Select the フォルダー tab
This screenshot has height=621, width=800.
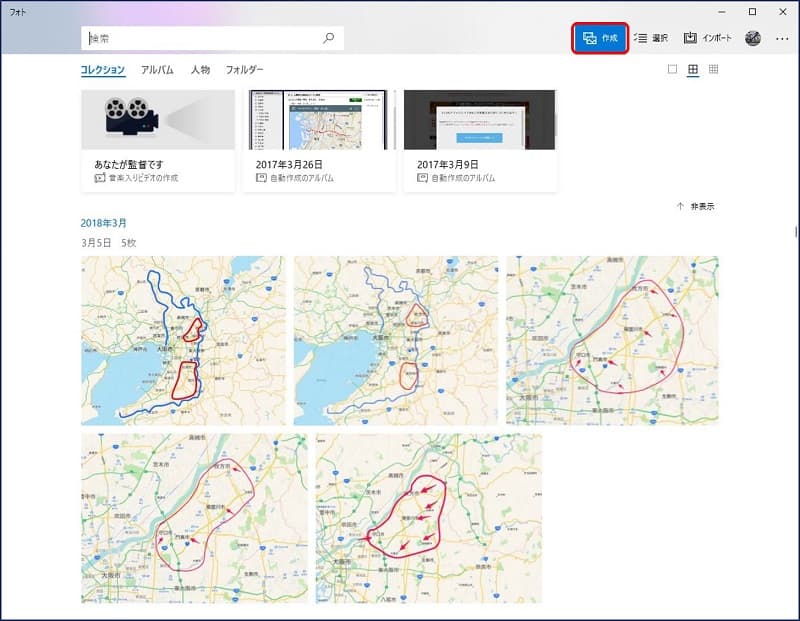point(245,70)
